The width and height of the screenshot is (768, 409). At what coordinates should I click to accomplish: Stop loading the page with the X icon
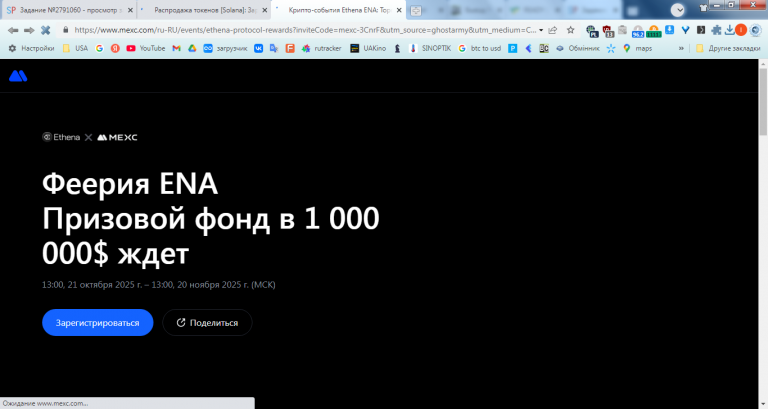(x=46, y=30)
